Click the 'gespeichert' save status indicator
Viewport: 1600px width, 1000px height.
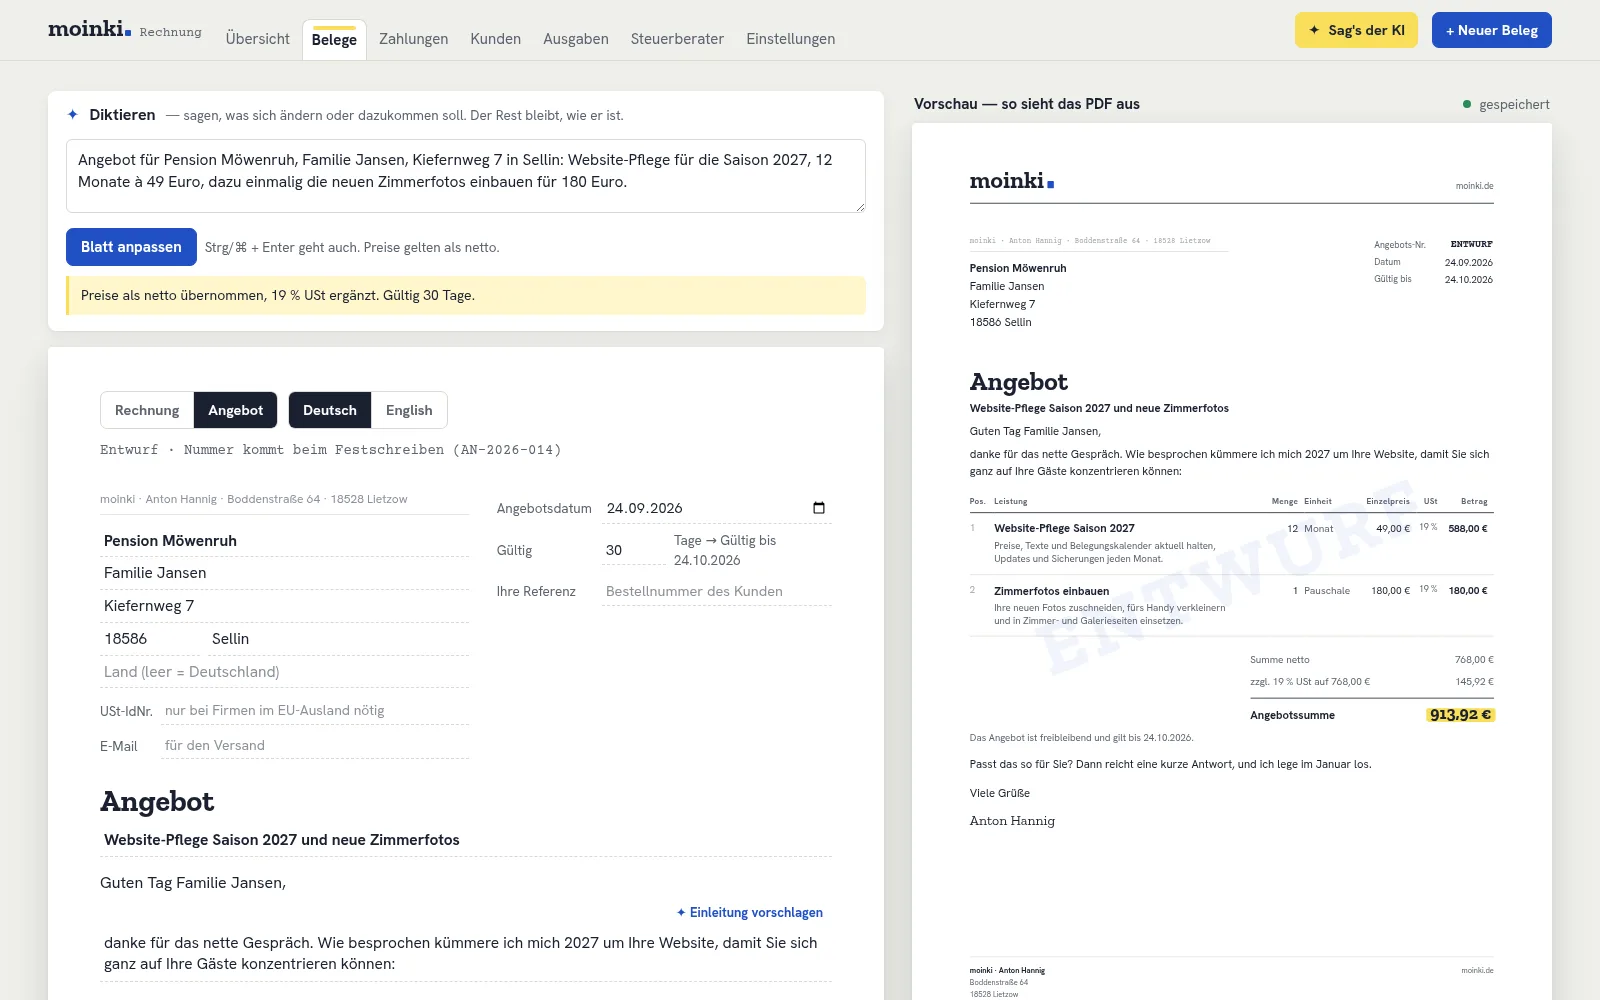(x=1506, y=104)
